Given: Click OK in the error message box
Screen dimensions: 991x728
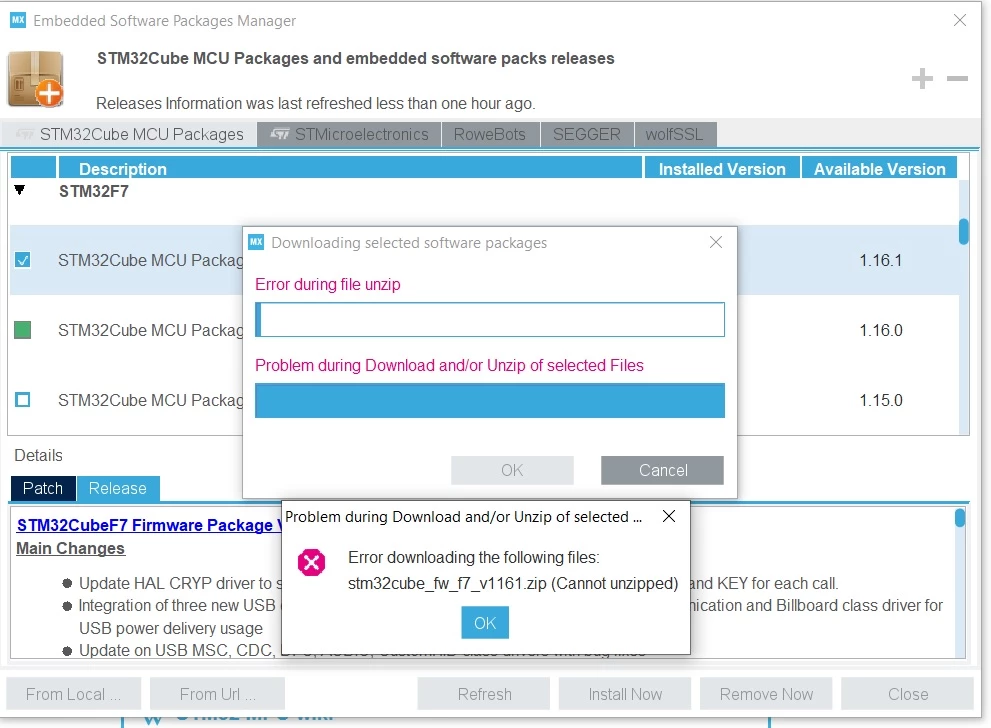Looking at the screenshot, I should pos(485,622).
